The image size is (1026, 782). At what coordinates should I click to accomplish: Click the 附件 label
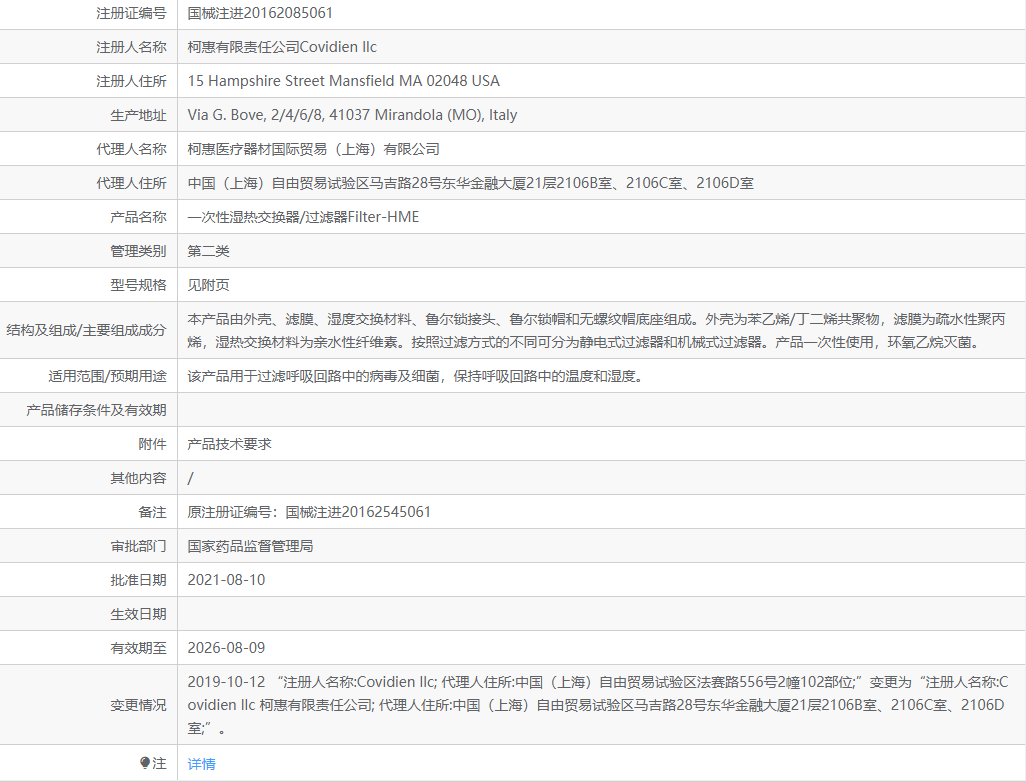click(x=152, y=444)
